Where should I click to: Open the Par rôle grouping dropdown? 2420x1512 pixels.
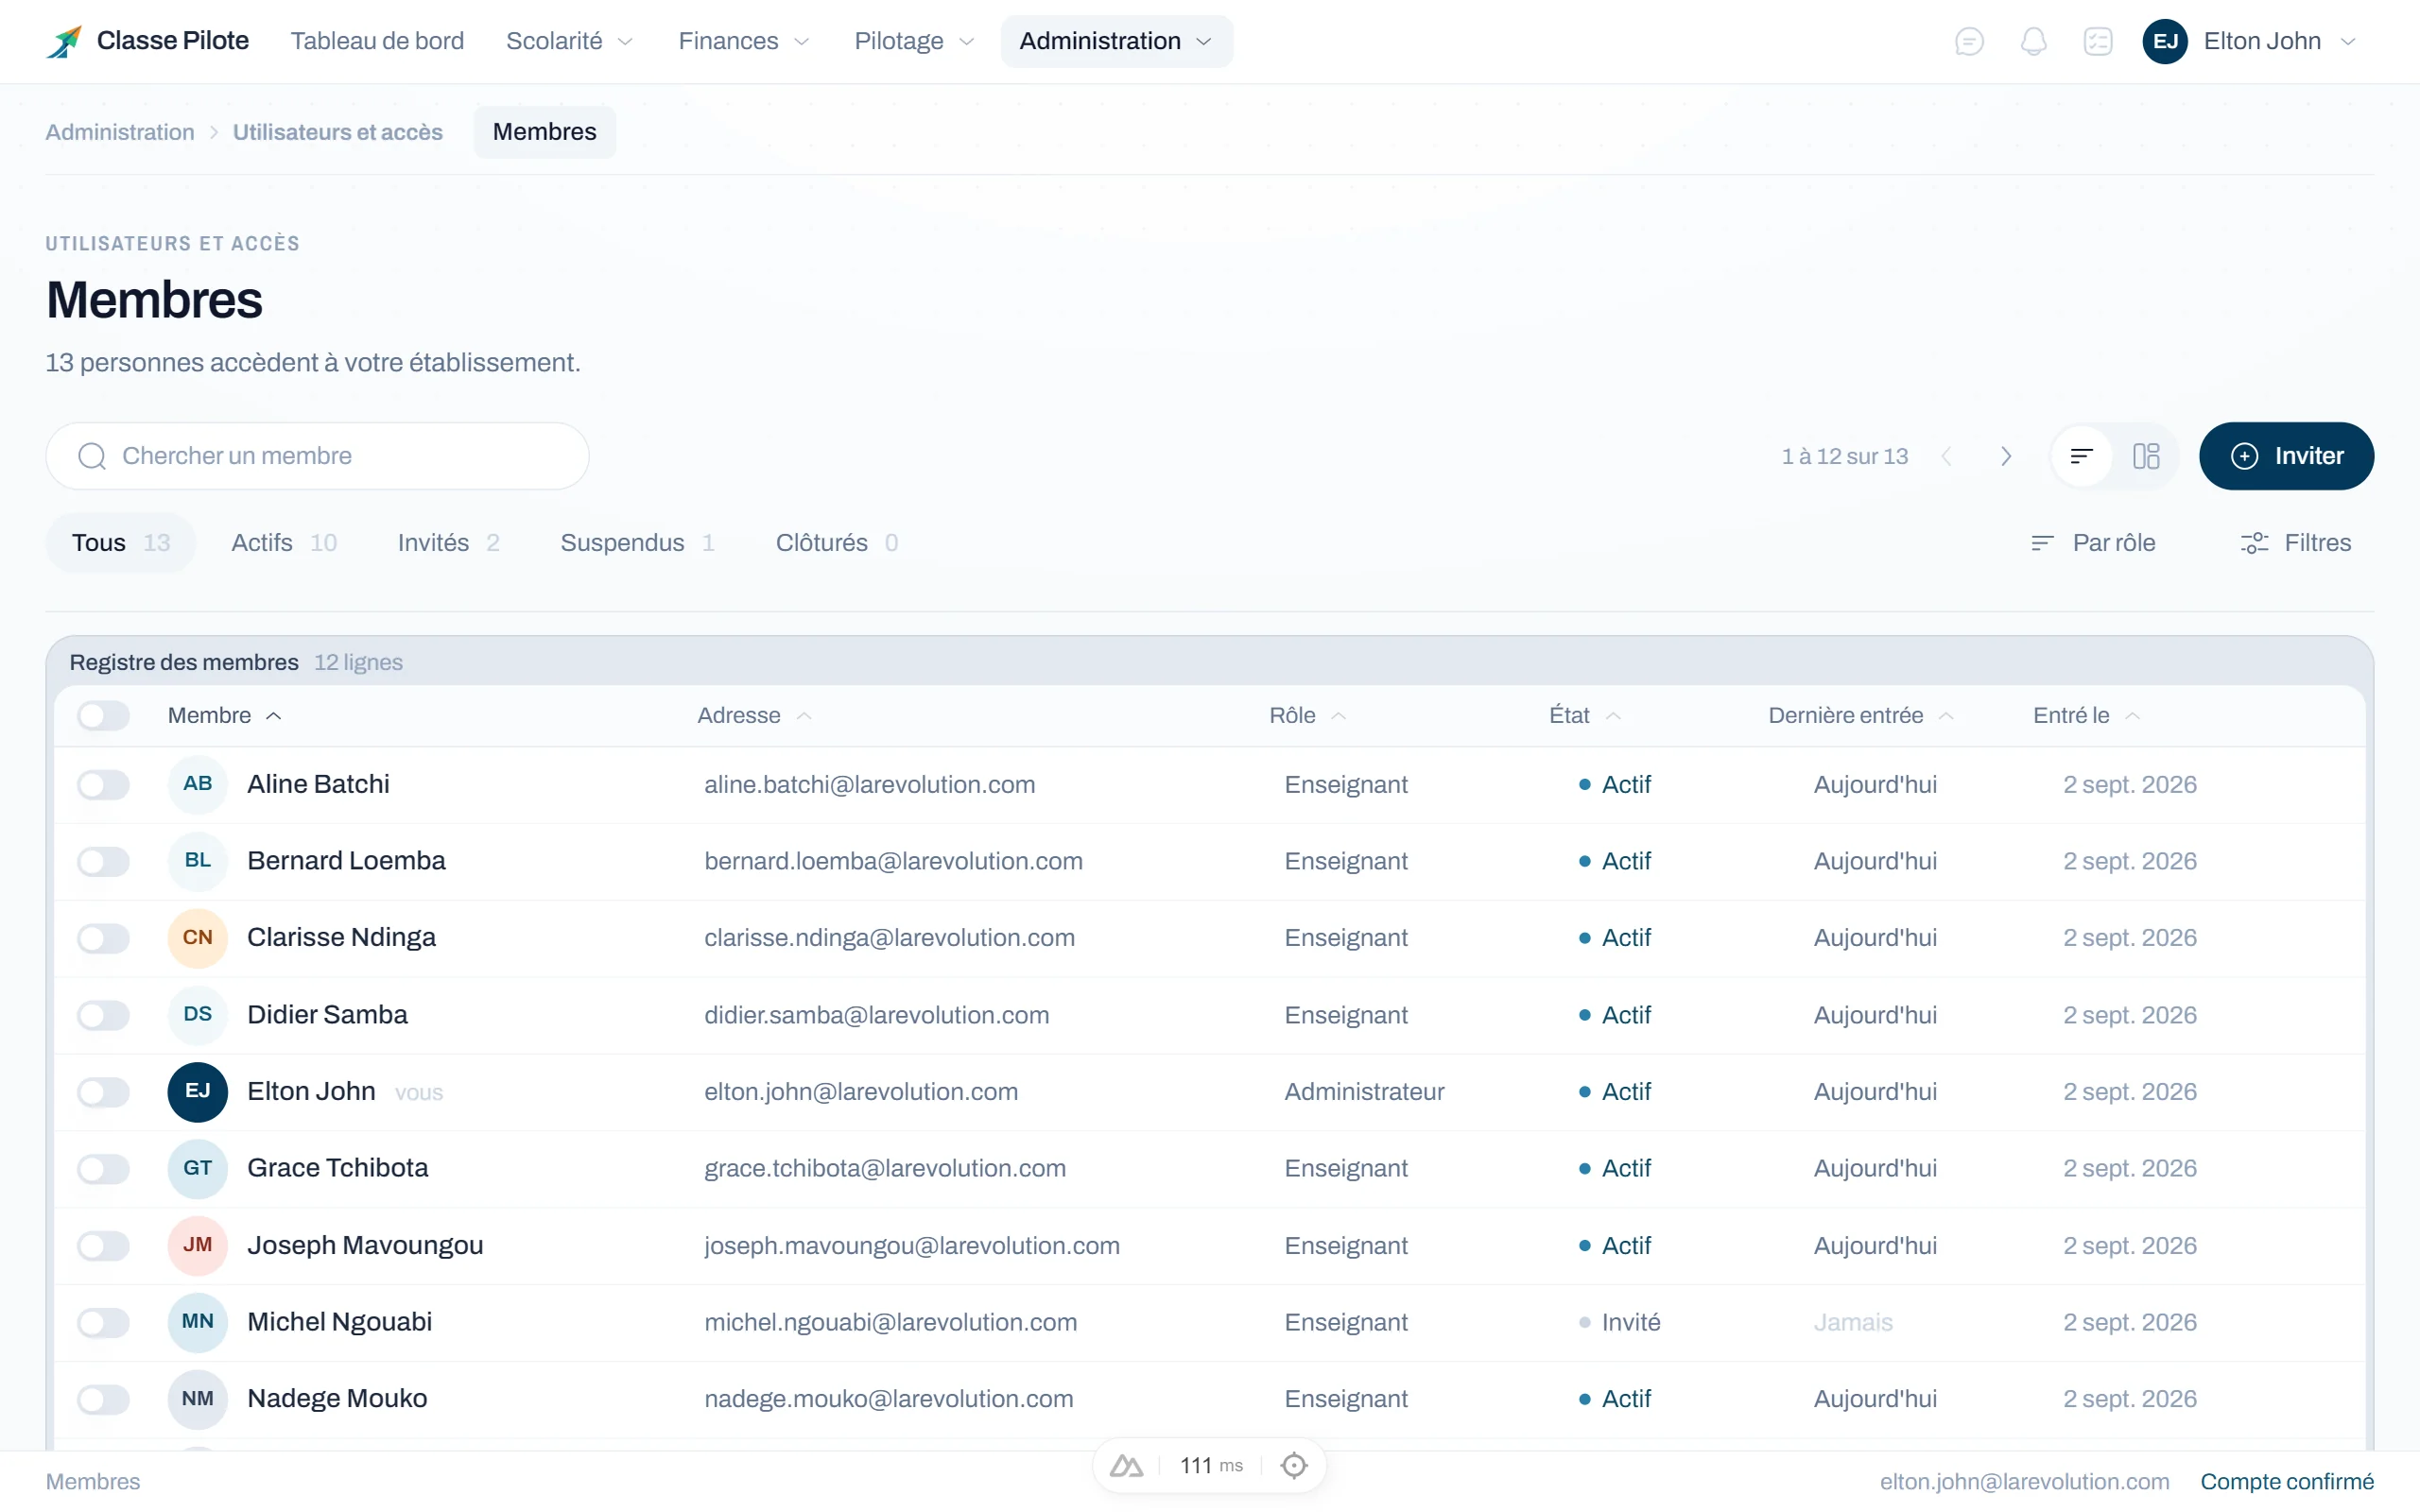pyautogui.click(x=2094, y=543)
